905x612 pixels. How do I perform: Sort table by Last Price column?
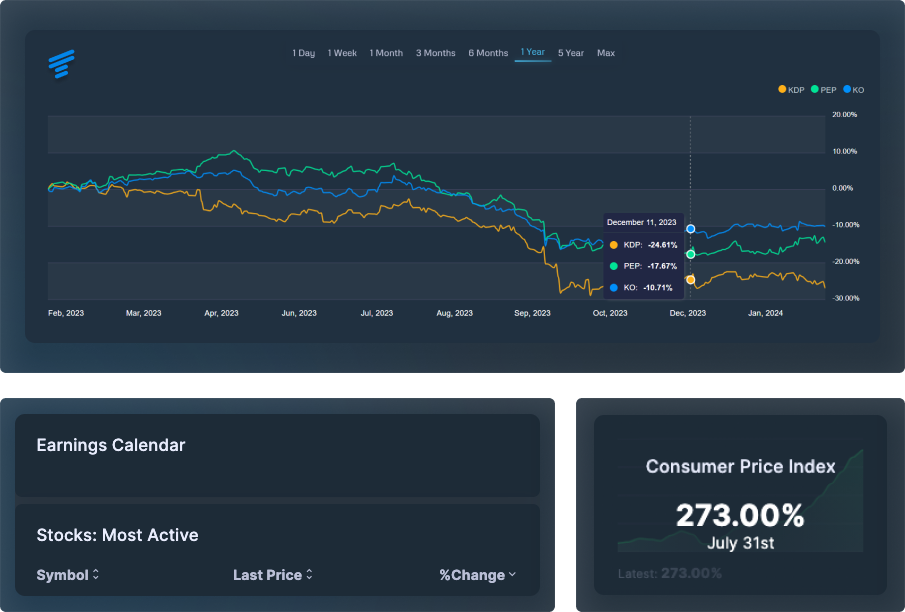273,575
